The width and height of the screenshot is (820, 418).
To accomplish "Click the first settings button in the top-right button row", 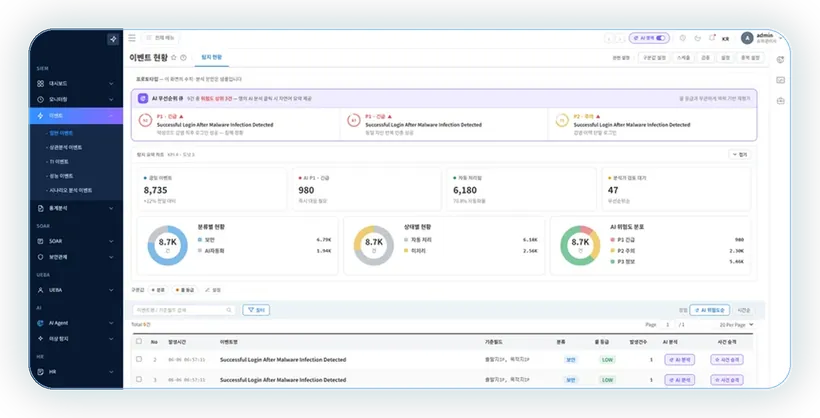I will click(x=654, y=58).
